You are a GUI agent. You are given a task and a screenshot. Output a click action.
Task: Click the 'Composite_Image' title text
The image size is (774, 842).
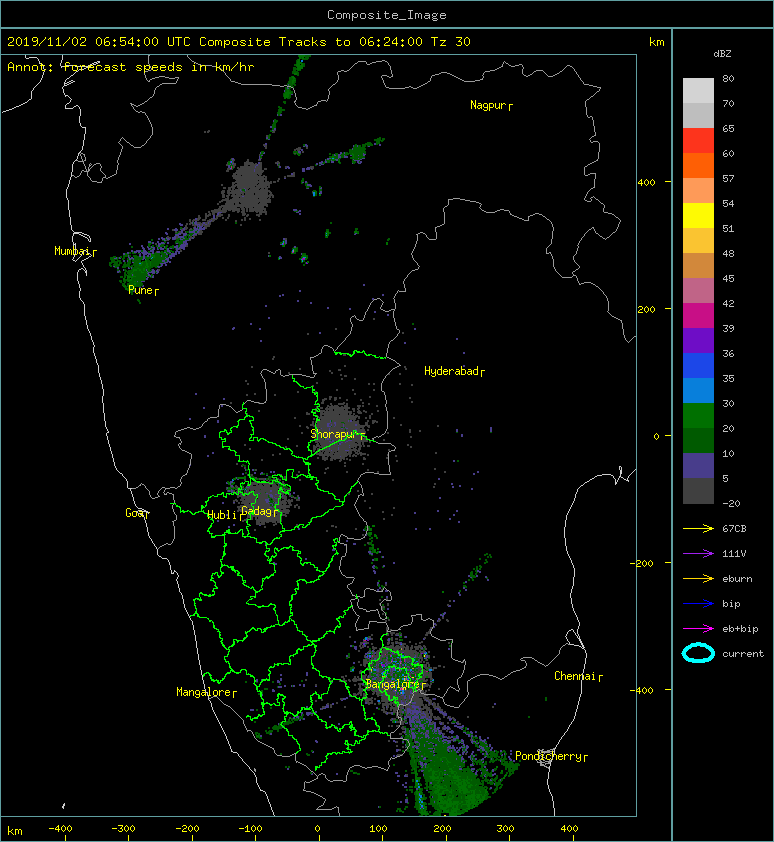pyautogui.click(x=387, y=15)
